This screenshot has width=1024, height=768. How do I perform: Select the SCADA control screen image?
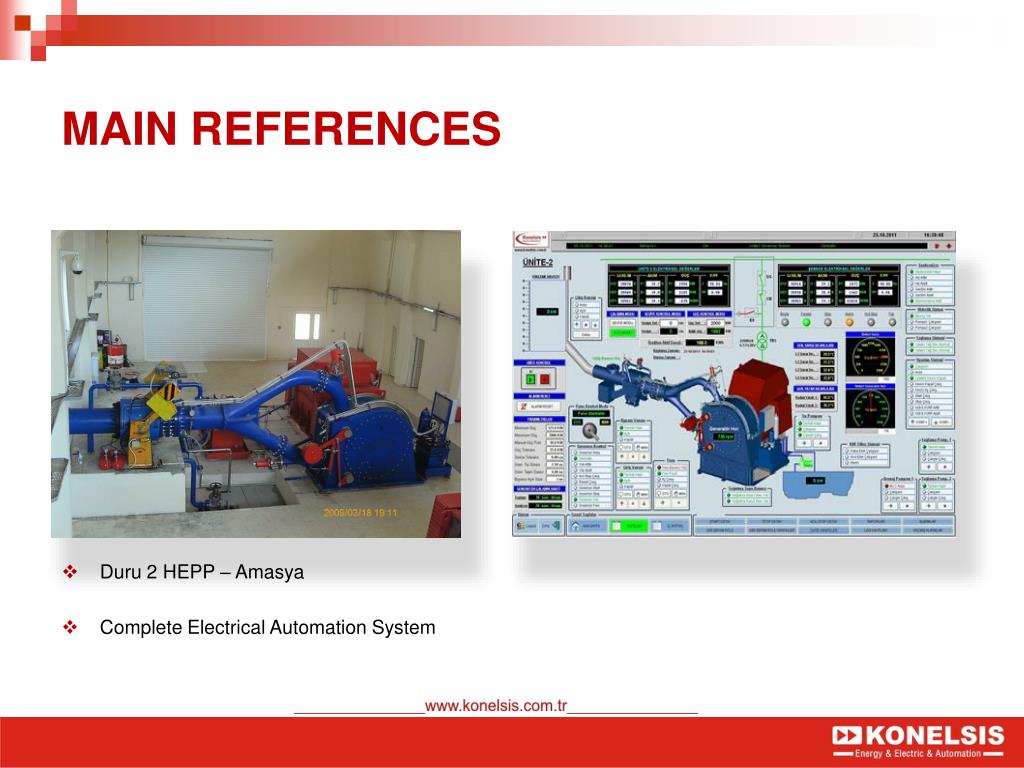tap(734, 384)
